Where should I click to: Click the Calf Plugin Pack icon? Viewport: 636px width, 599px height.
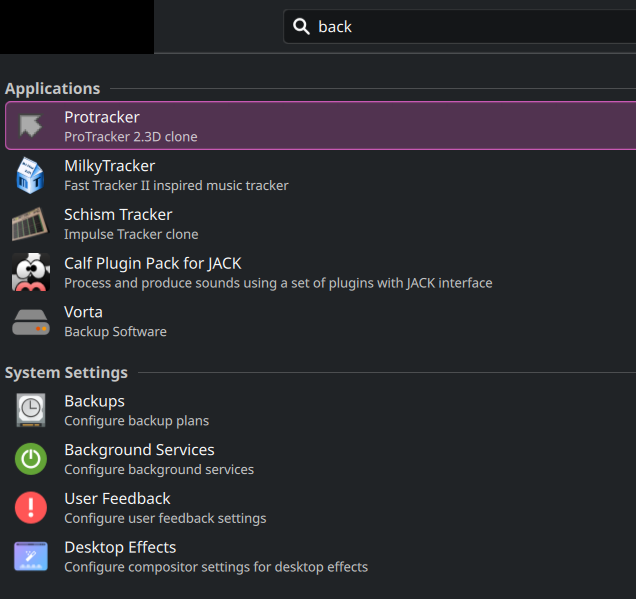[31, 273]
